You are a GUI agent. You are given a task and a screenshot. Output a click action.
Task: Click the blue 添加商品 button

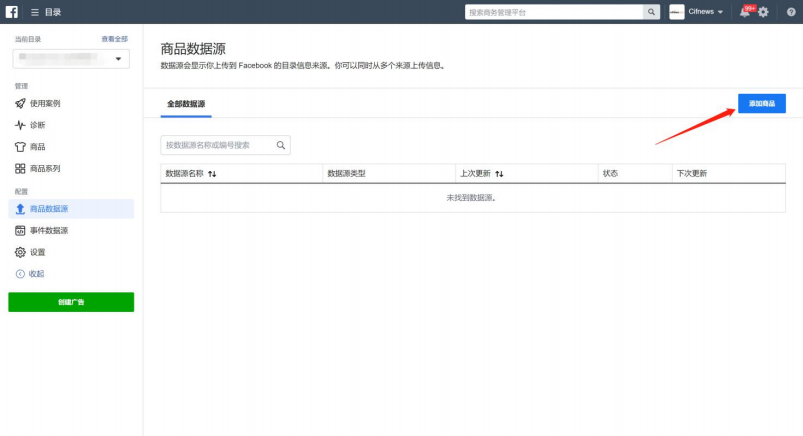click(x=762, y=103)
